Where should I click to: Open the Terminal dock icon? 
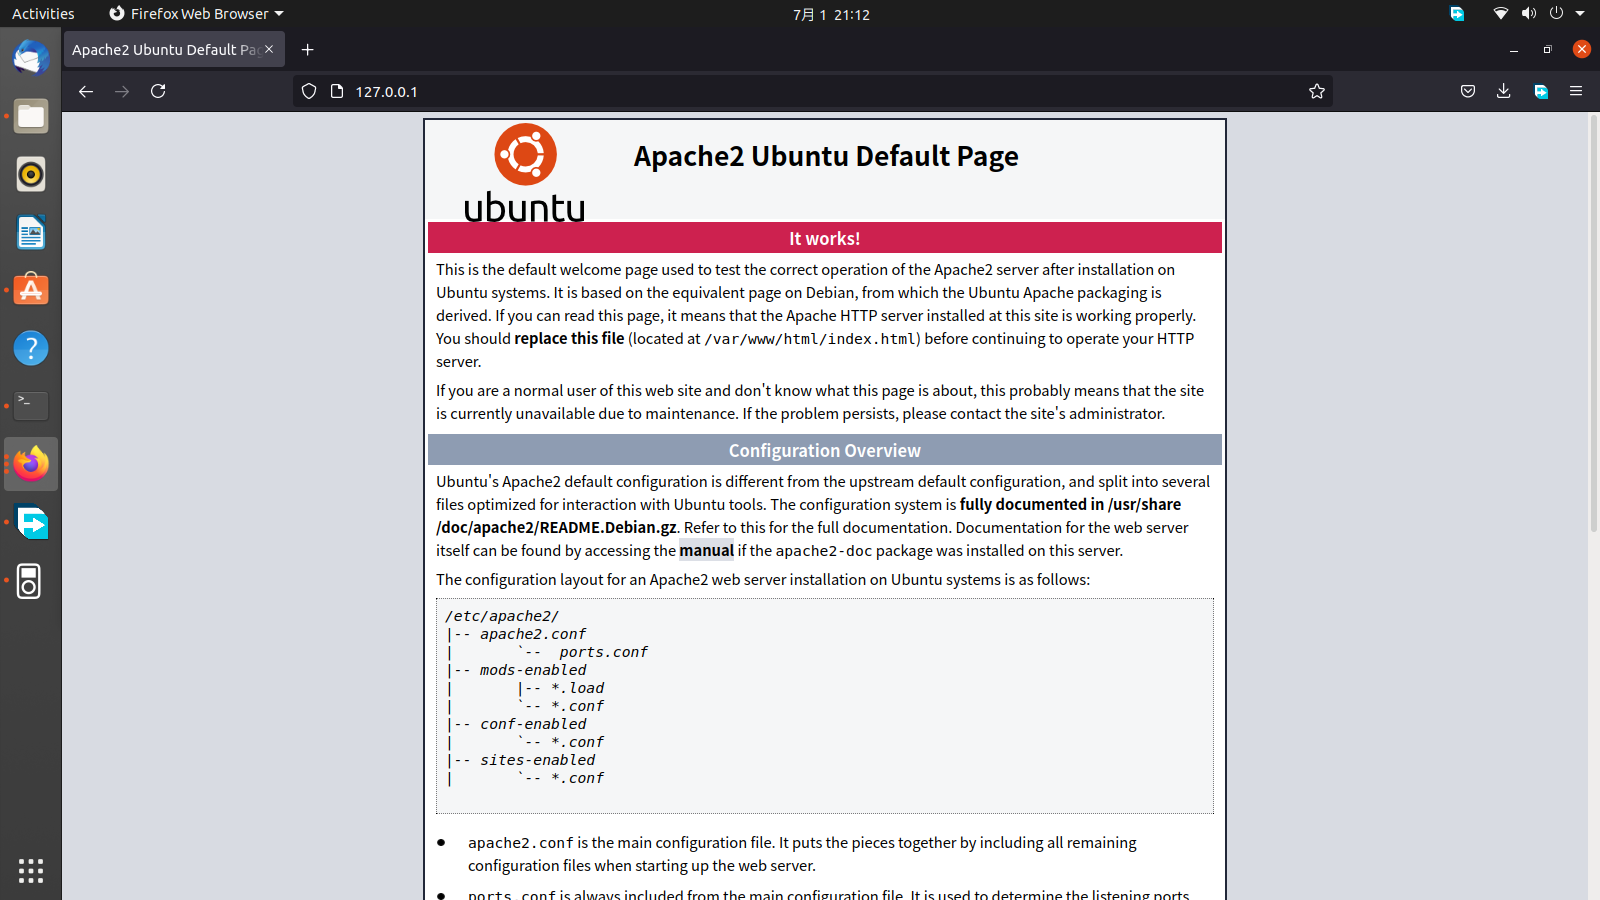click(31, 406)
